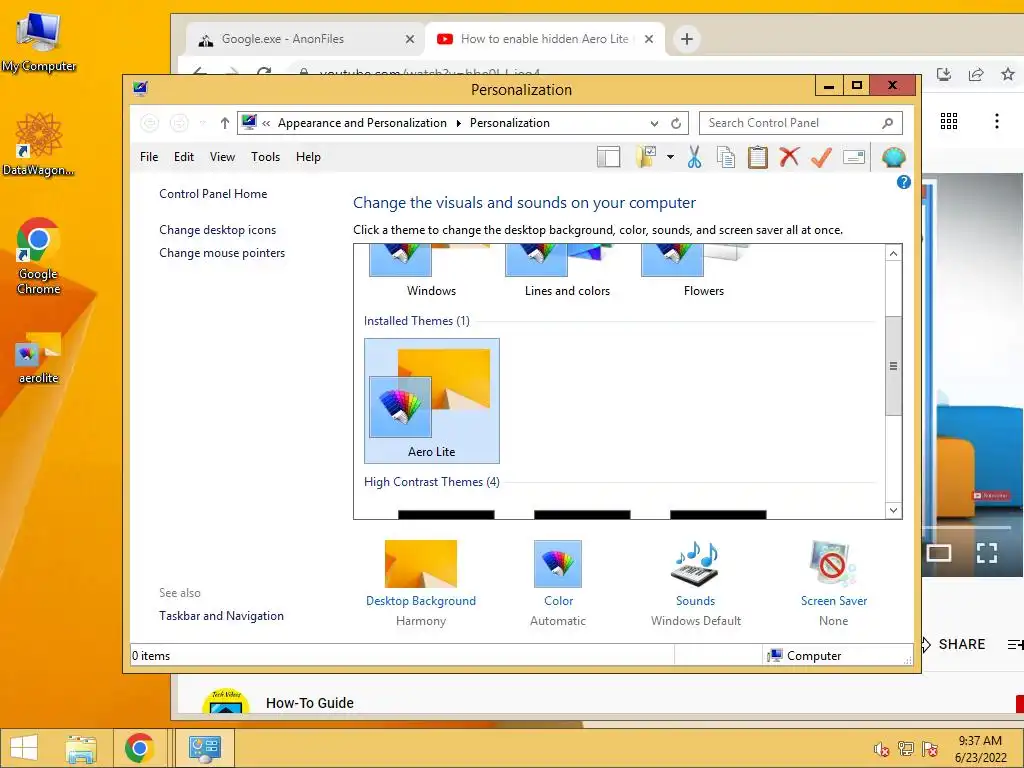Open the View menu
This screenshot has width=1024, height=768.
tap(222, 157)
